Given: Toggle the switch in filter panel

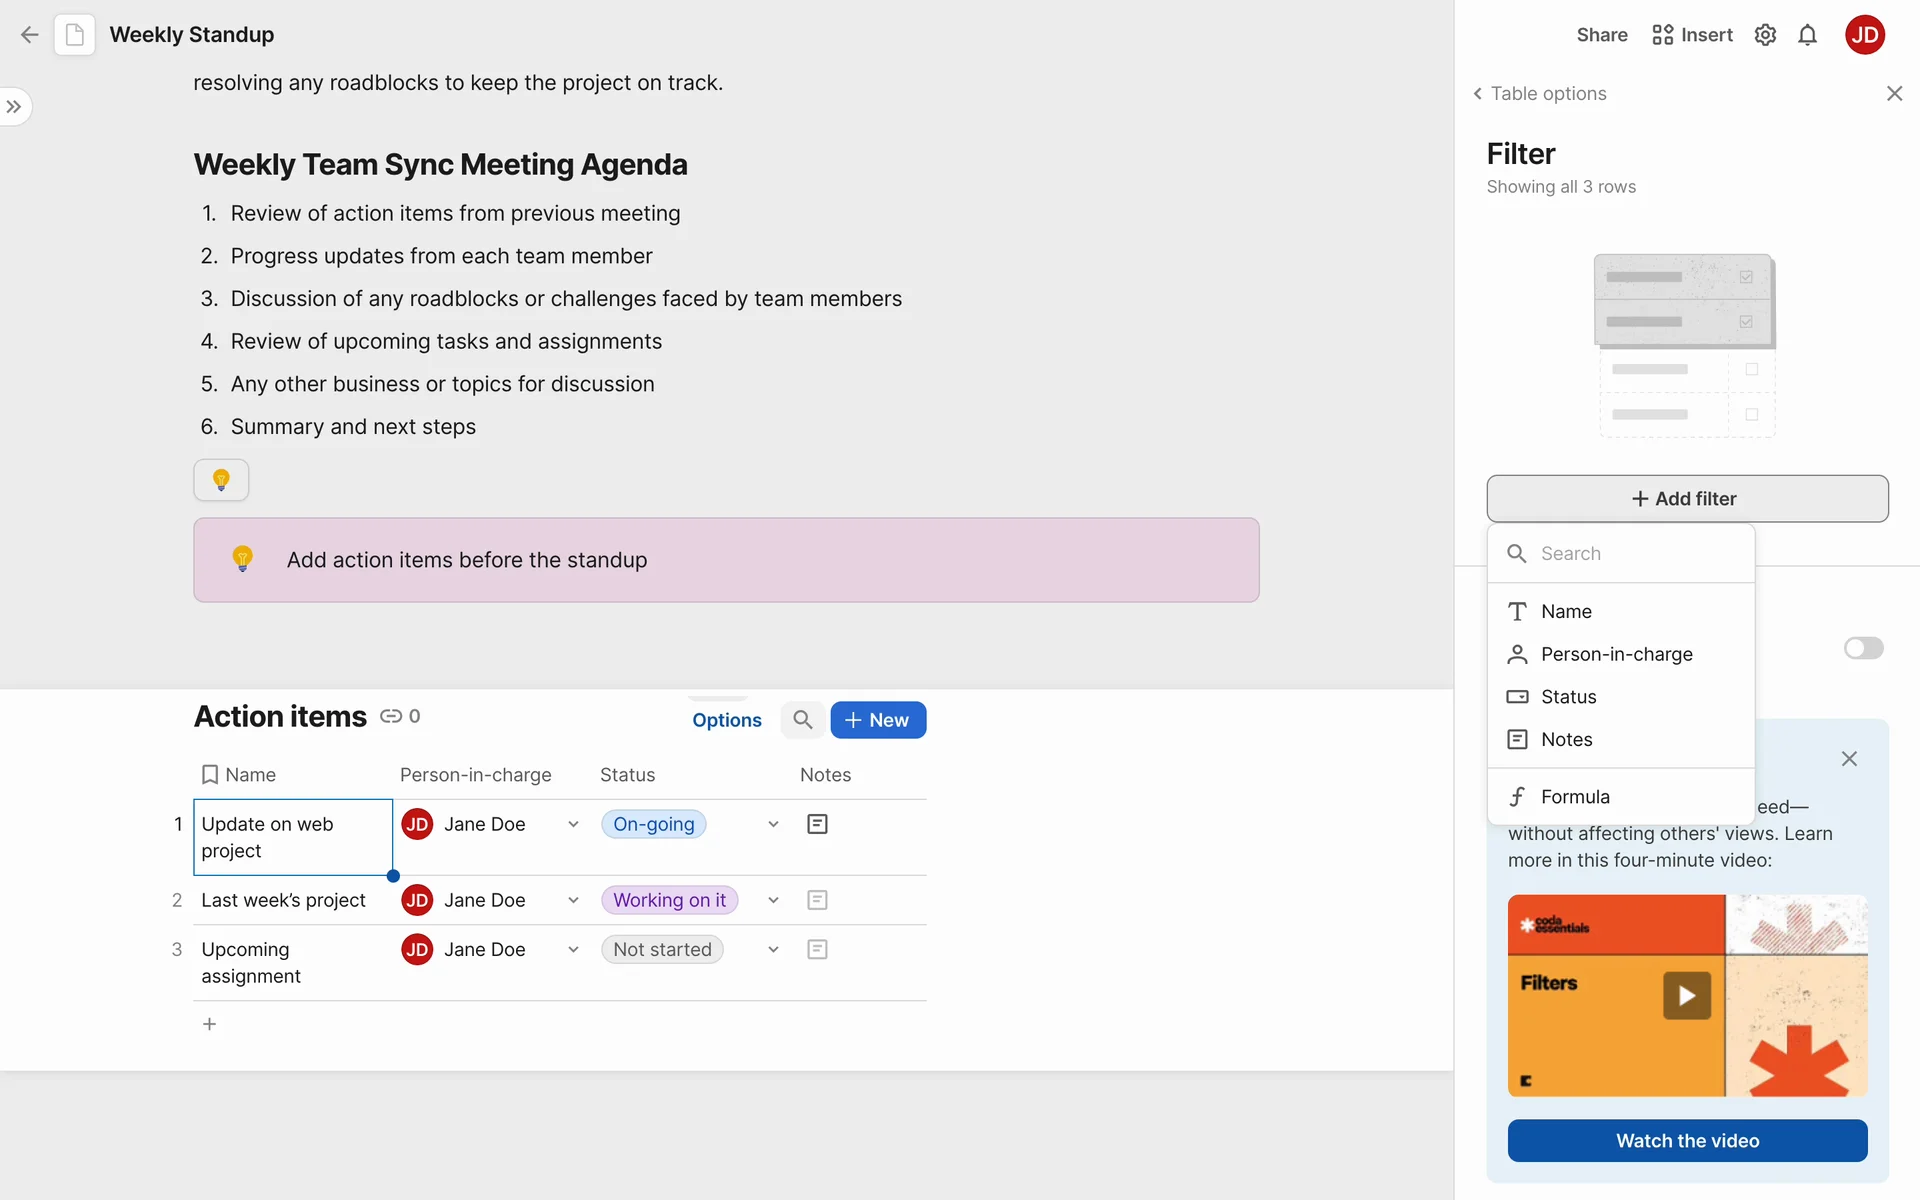Looking at the screenshot, I should tap(1863, 648).
